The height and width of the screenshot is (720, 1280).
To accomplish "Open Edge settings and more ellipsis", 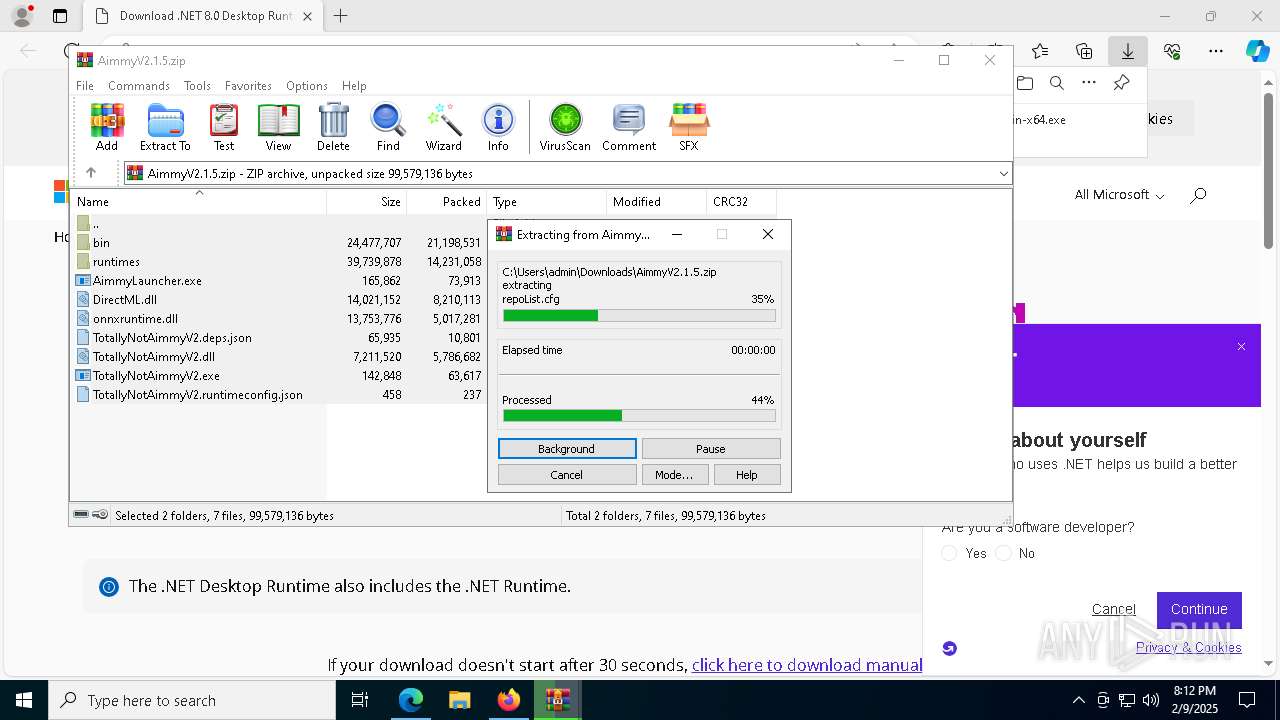I will pyautogui.click(x=1216, y=51).
